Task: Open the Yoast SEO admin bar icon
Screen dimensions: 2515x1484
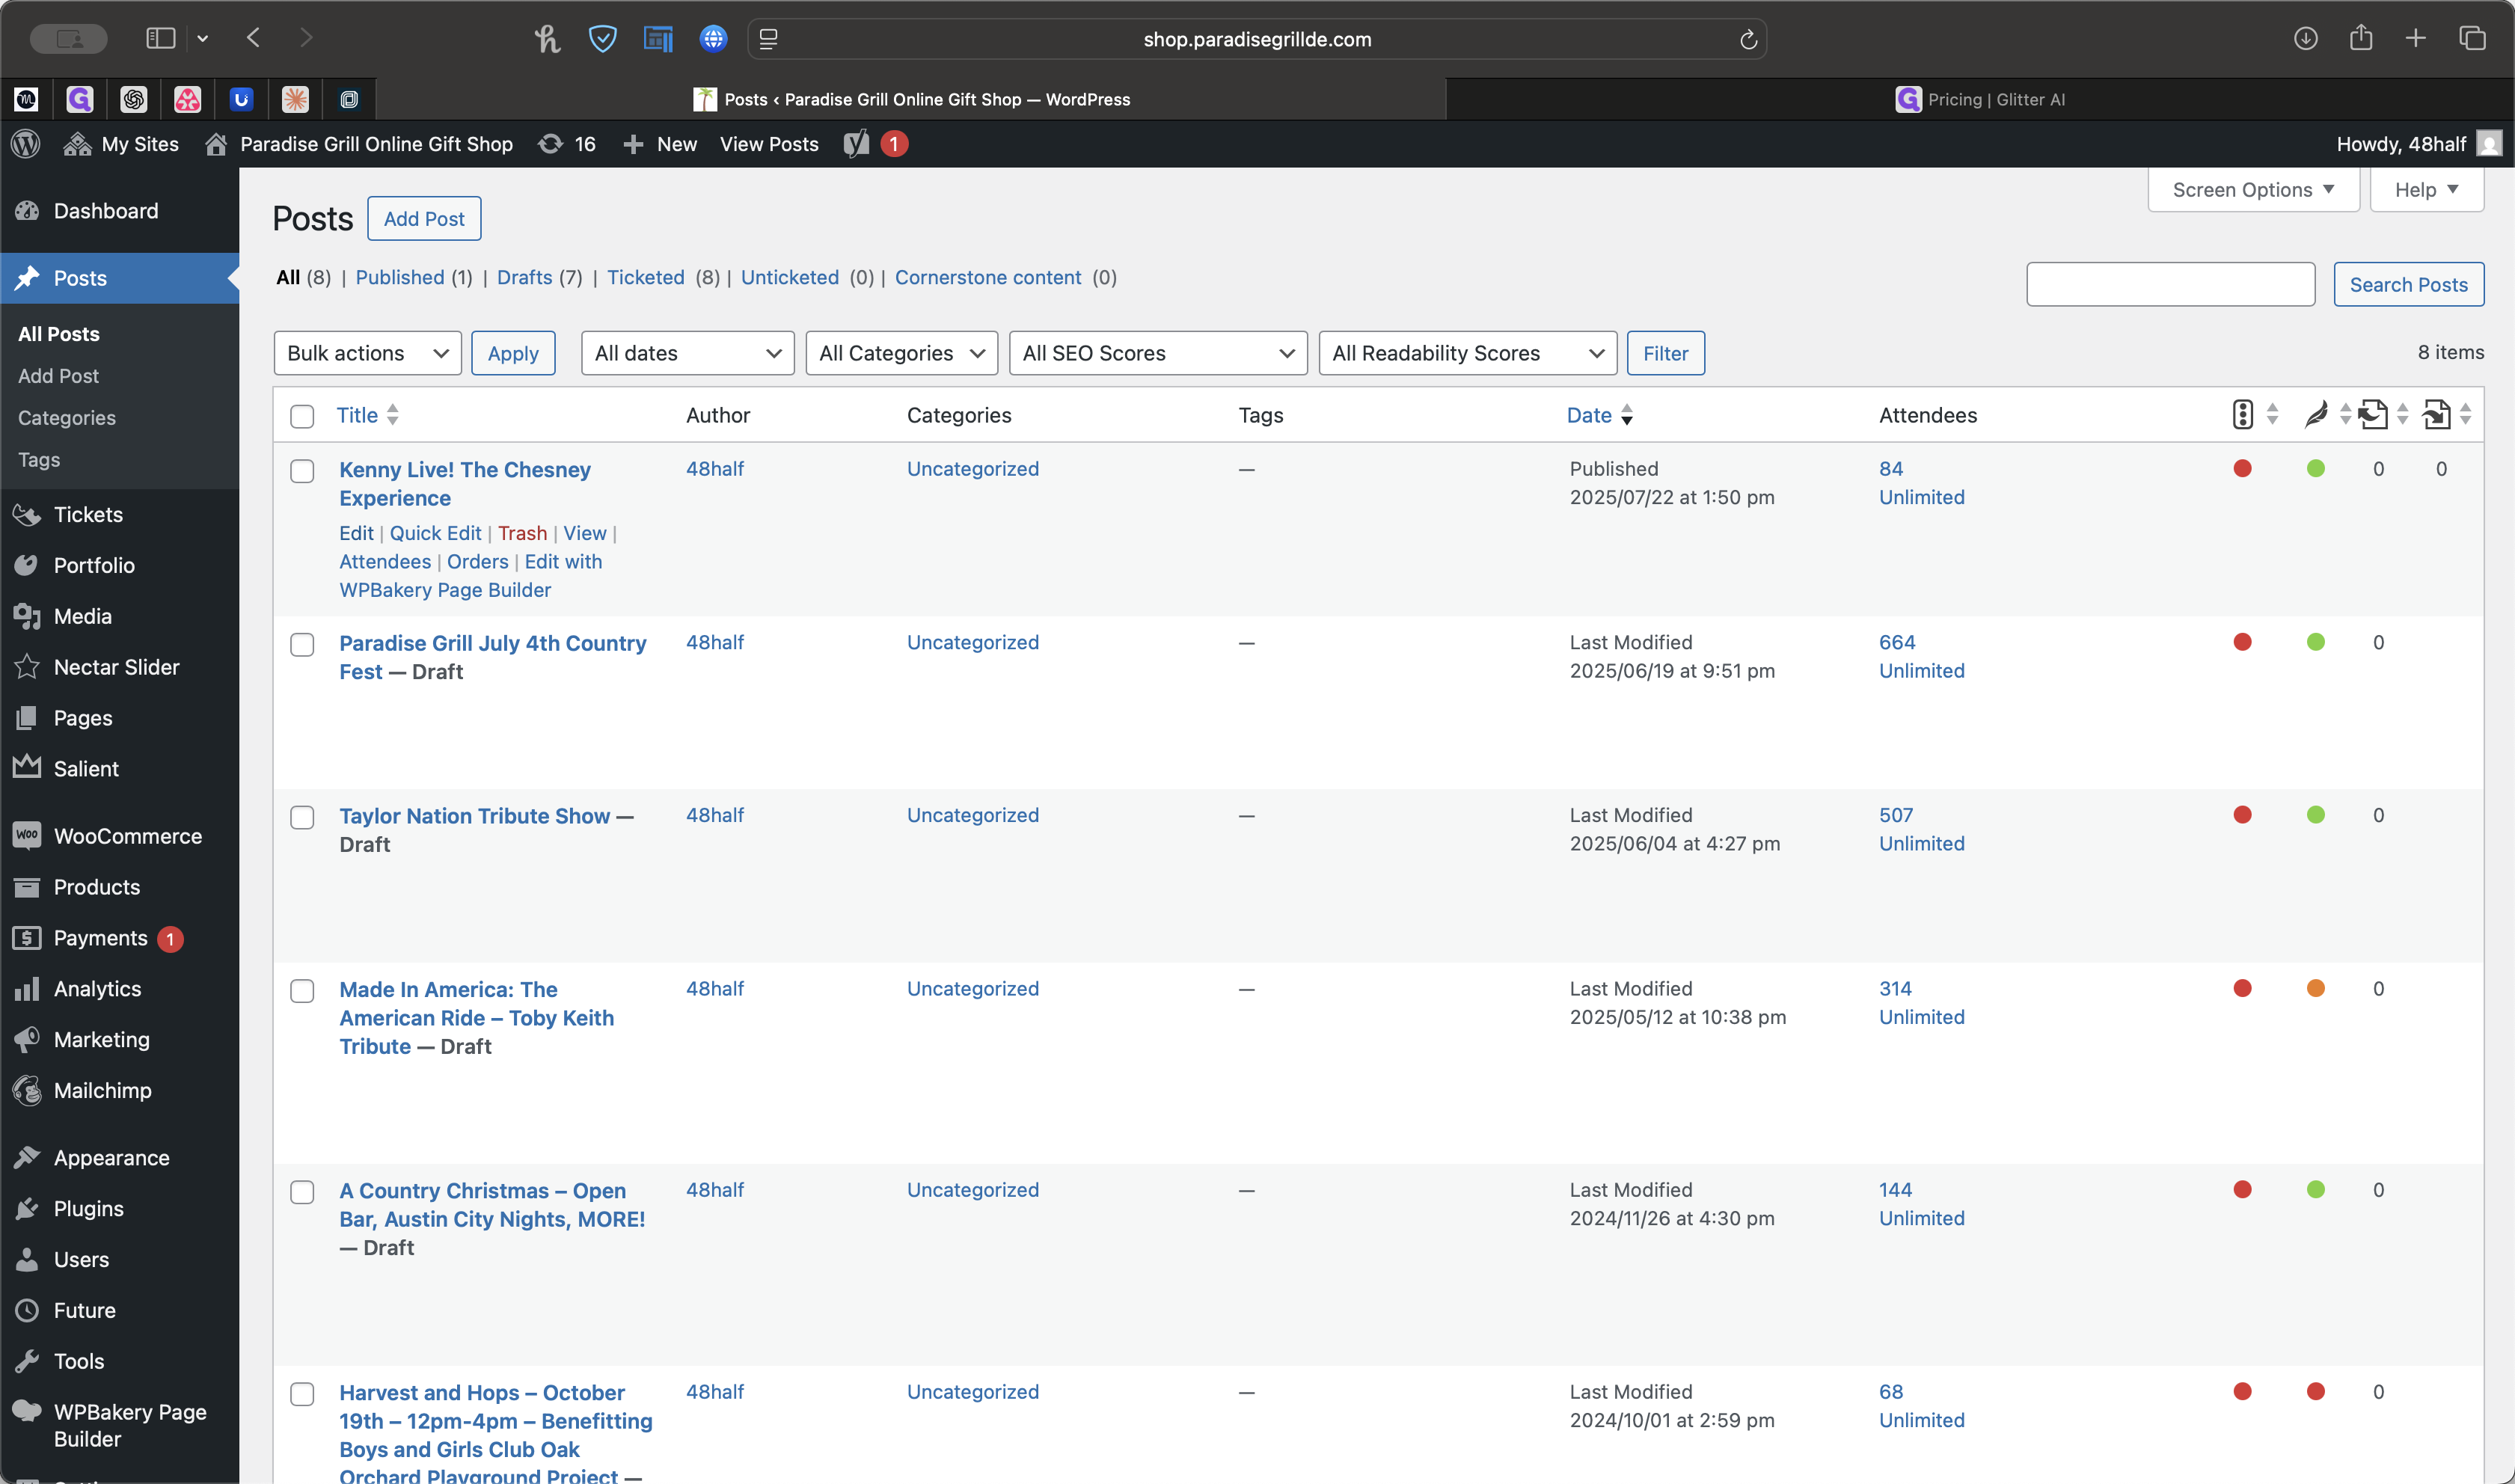Action: (x=856, y=144)
